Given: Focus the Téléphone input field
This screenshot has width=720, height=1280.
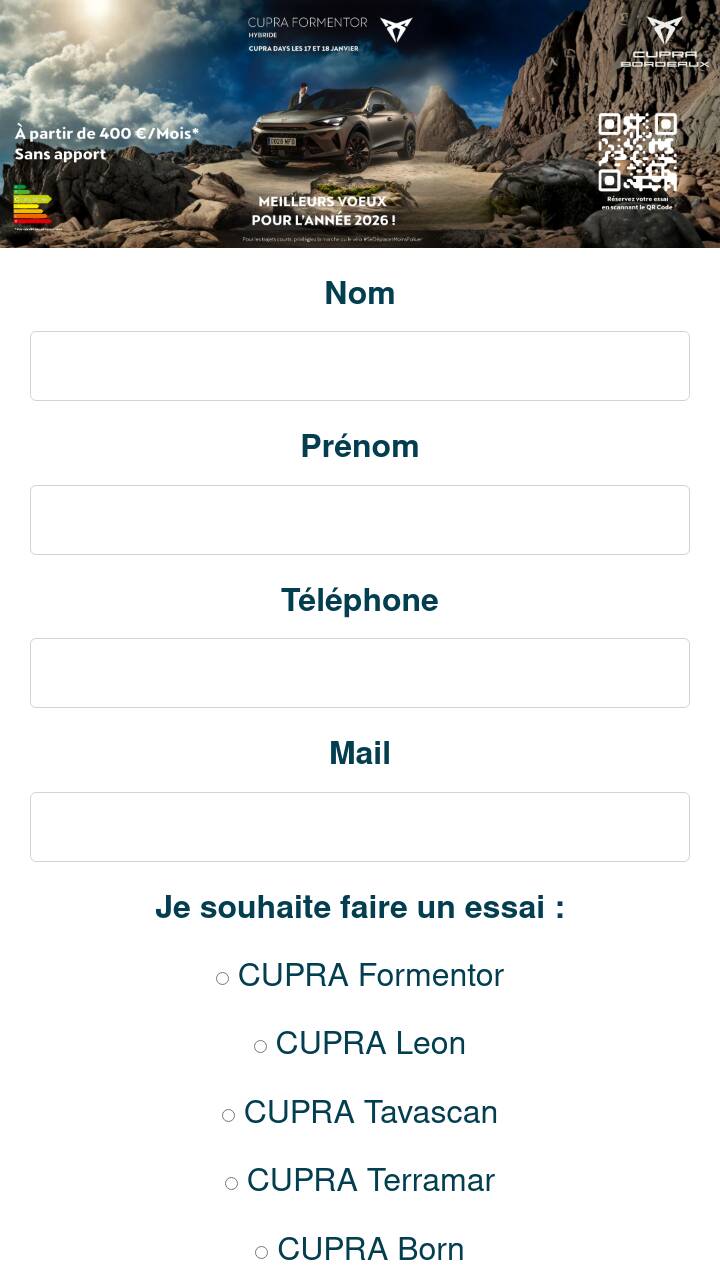Looking at the screenshot, I should pos(360,673).
